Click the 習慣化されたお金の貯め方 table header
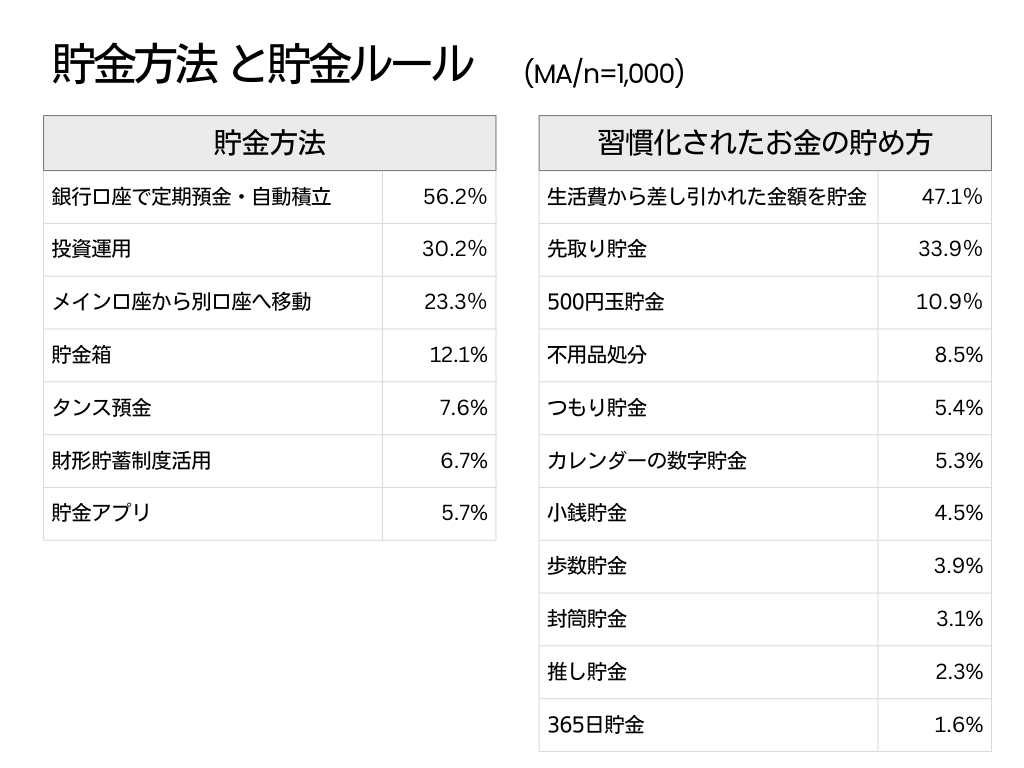This screenshot has height=768, width=1024. (765, 143)
